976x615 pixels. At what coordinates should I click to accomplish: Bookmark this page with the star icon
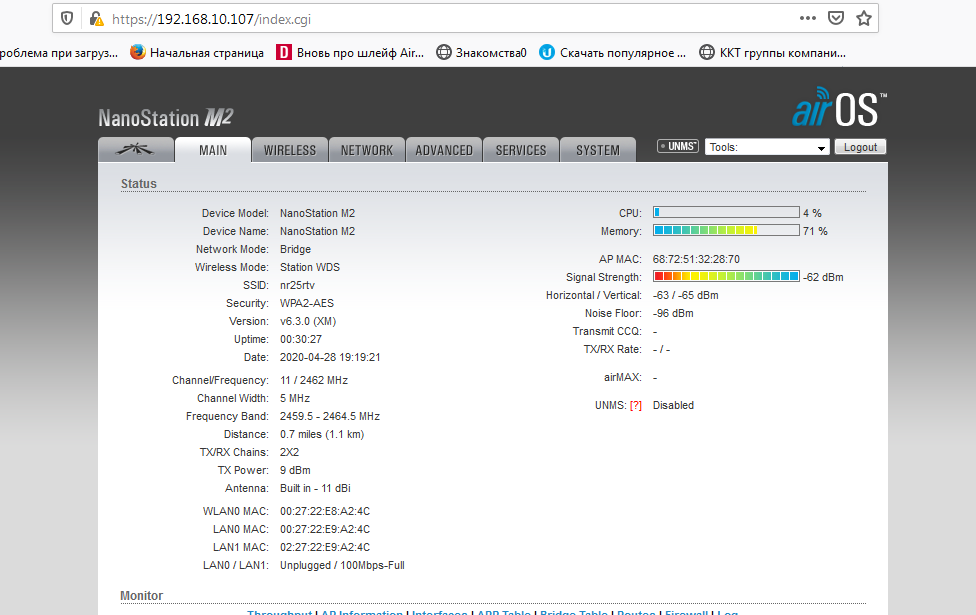(x=863, y=18)
